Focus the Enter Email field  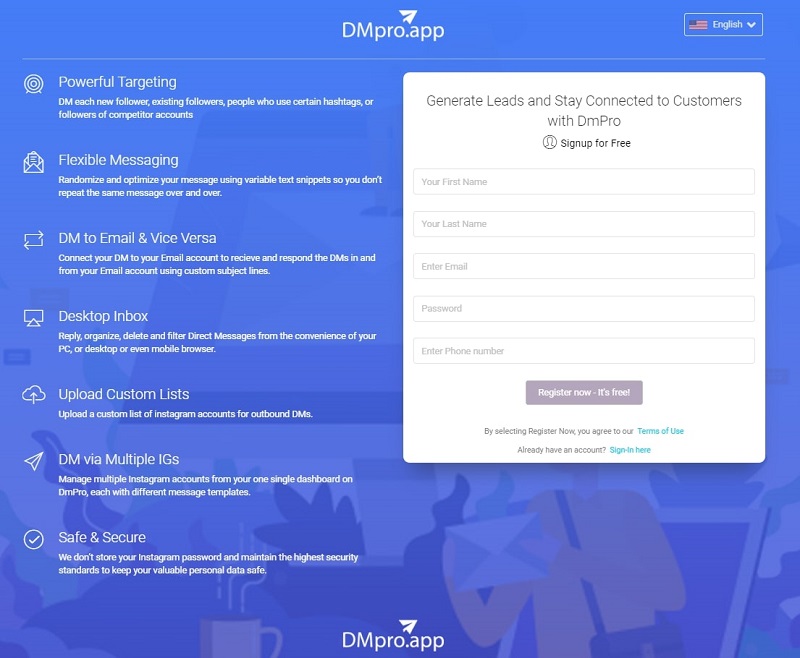pyautogui.click(x=584, y=266)
